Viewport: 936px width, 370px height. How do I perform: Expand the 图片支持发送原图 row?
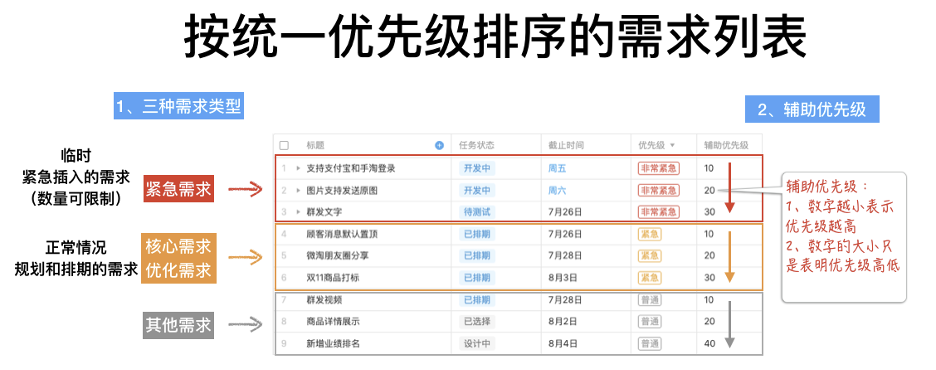[x=298, y=190]
